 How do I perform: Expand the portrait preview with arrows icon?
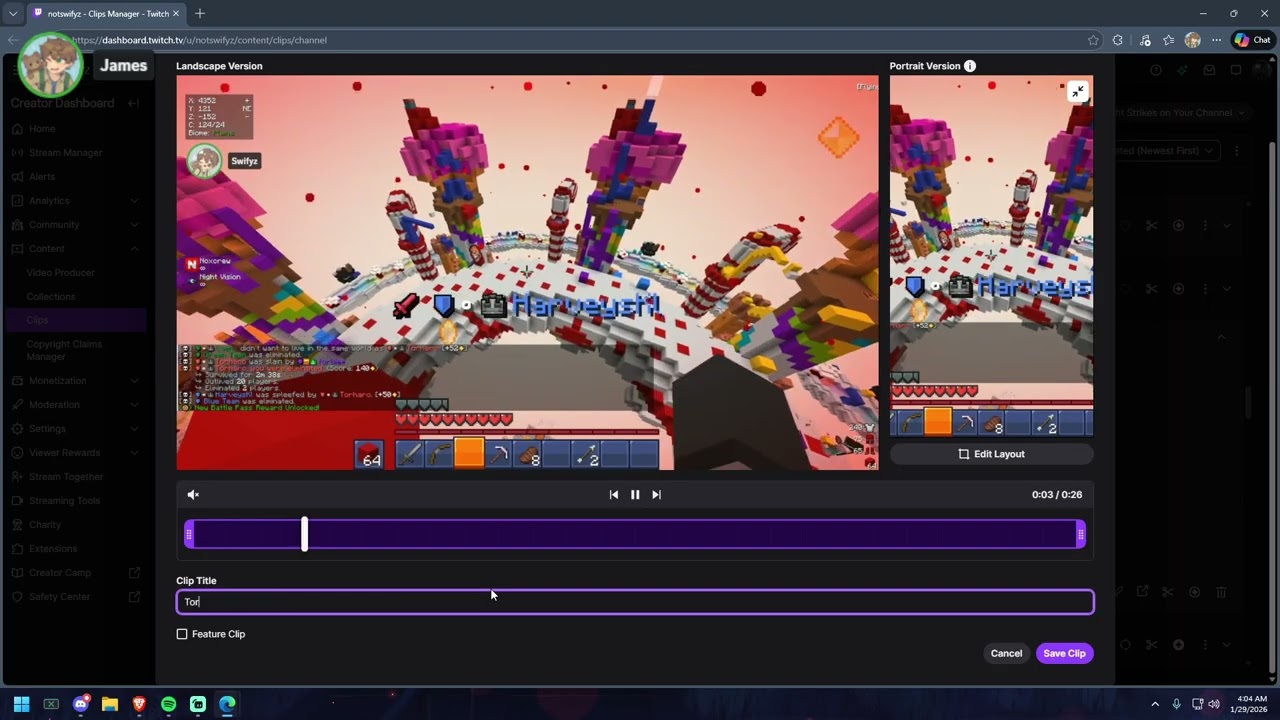pyautogui.click(x=1077, y=92)
